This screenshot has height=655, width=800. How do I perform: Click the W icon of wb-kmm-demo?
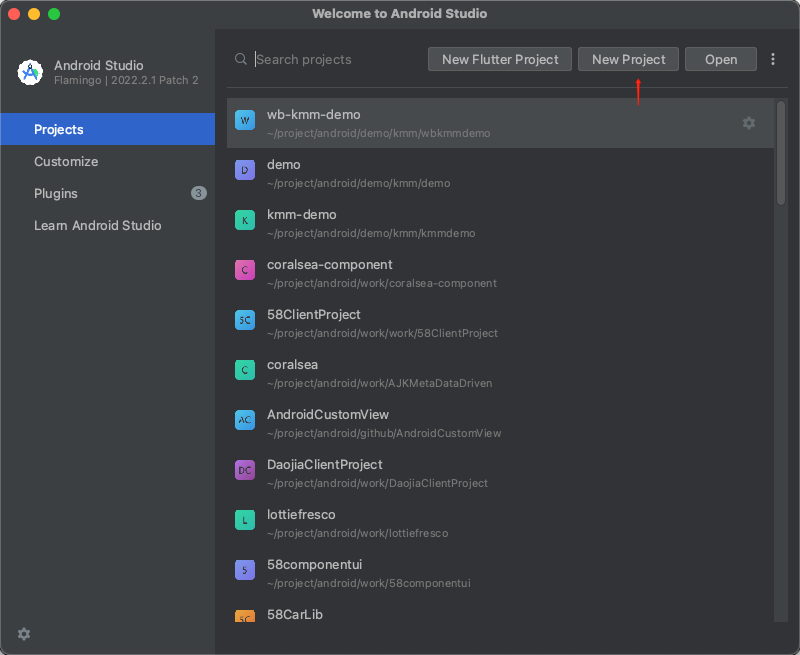click(x=245, y=120)
